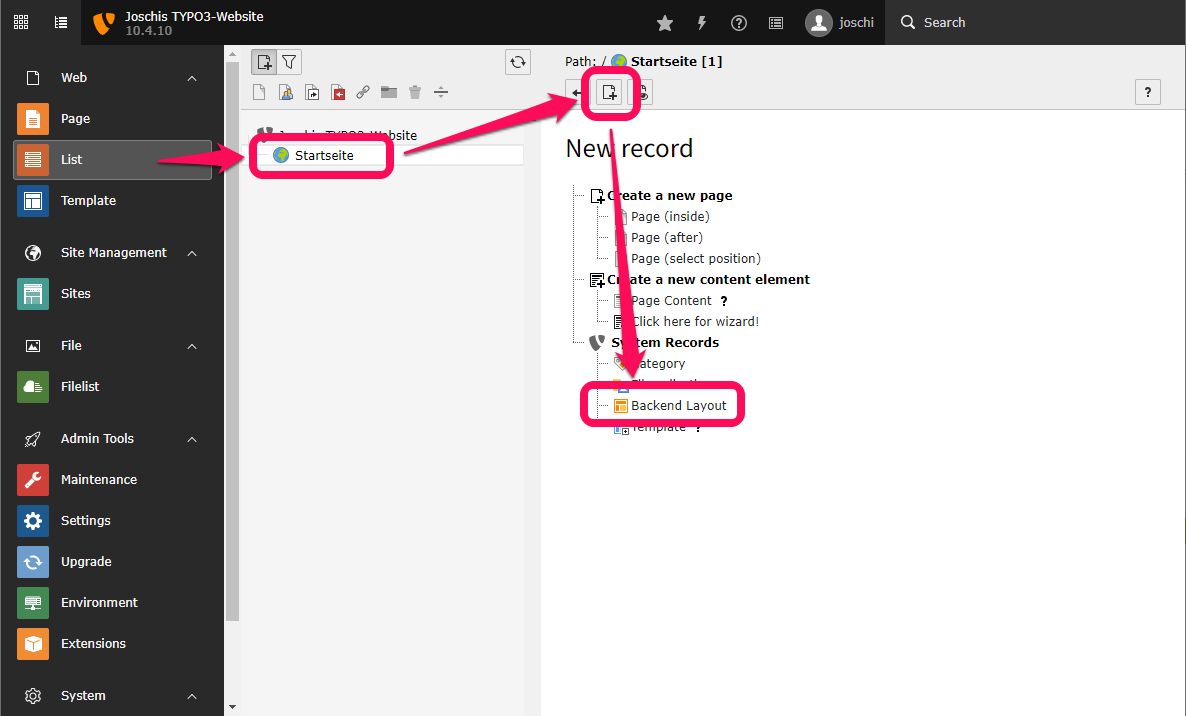Image resolution: width=1186 pixels, height=716 pixels.
Task: Click the TYPO3 logo in the top bar
Action: pyautogui.click(x=104, y=22)
